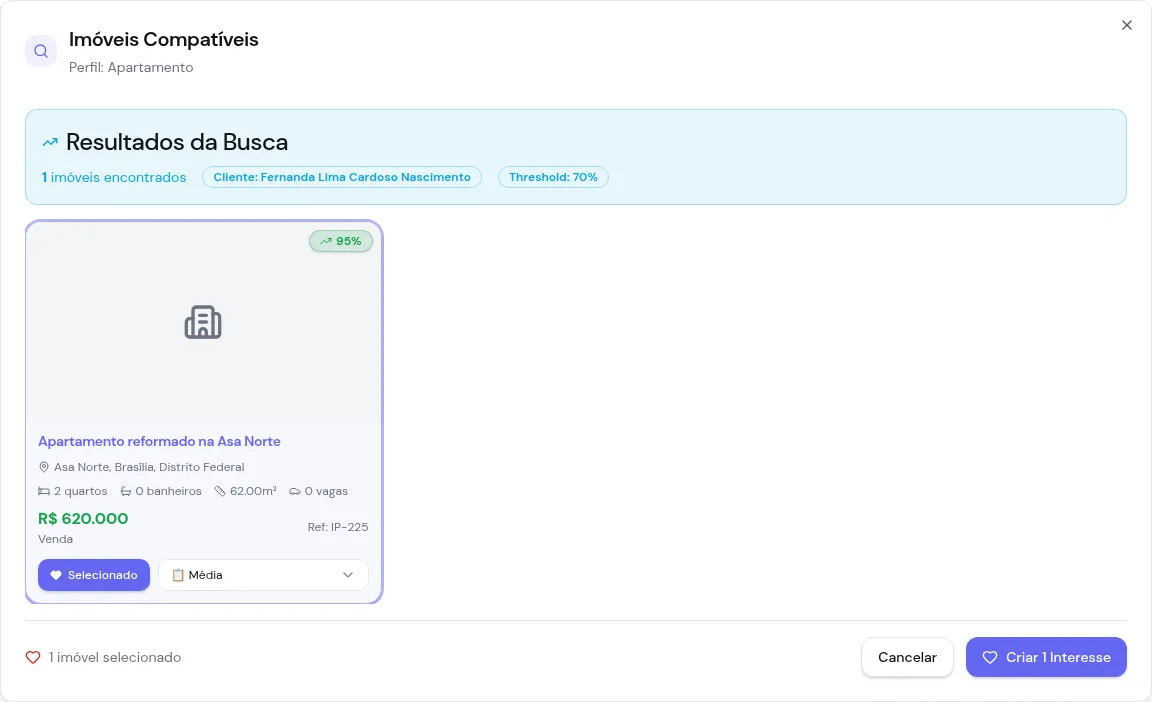This screenshot has height=702, width=1152.
Task: Click the Cancelar button
Action: [907, 657]
